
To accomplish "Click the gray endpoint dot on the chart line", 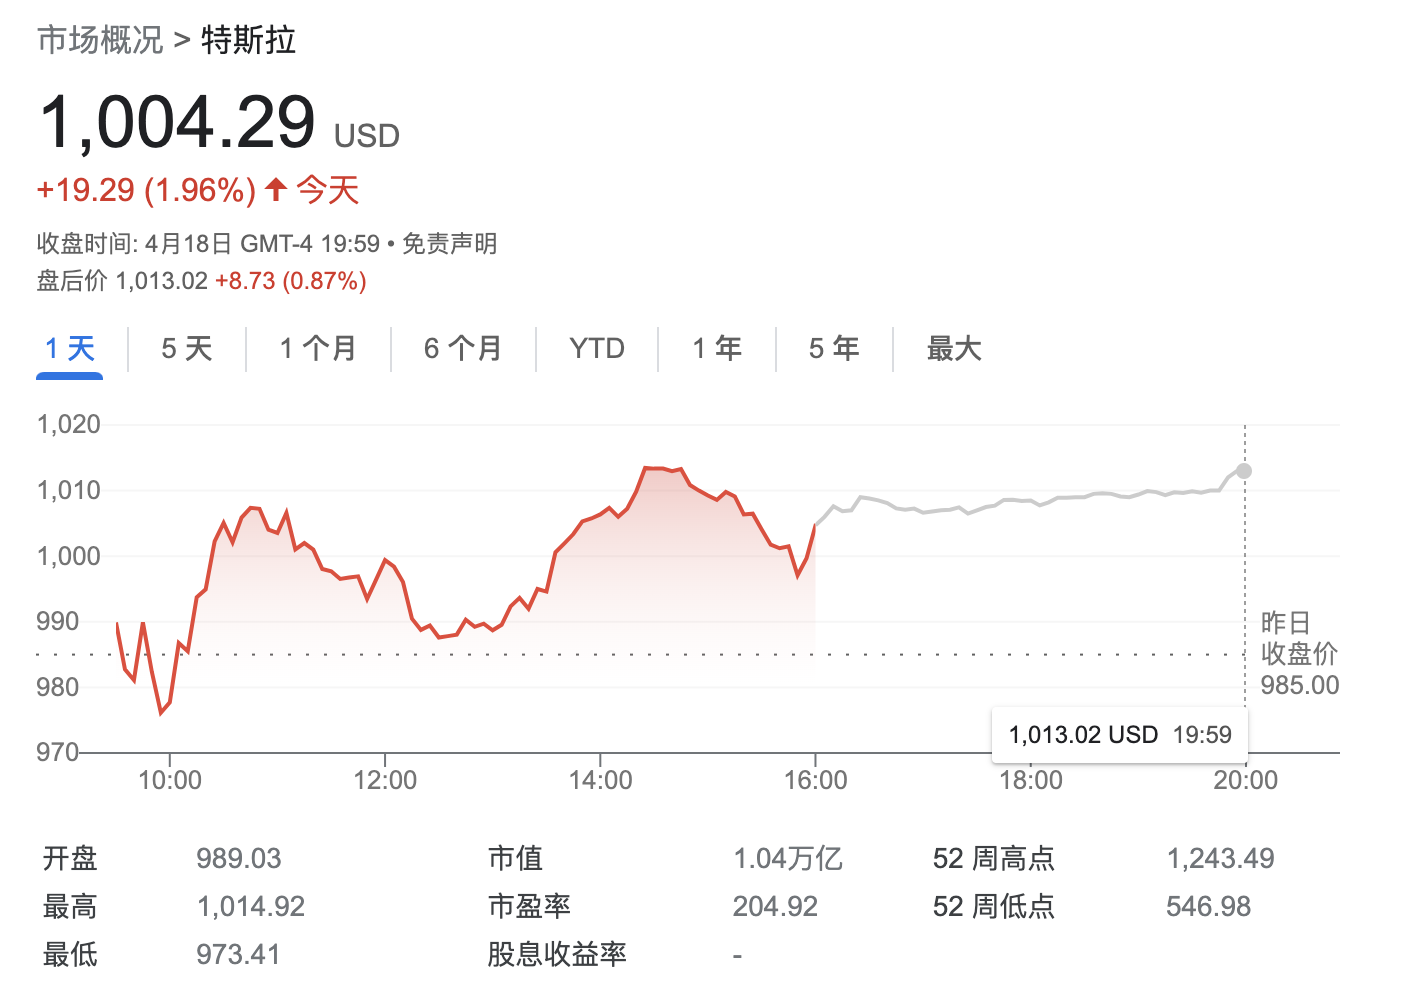I will click(1243, 470).
